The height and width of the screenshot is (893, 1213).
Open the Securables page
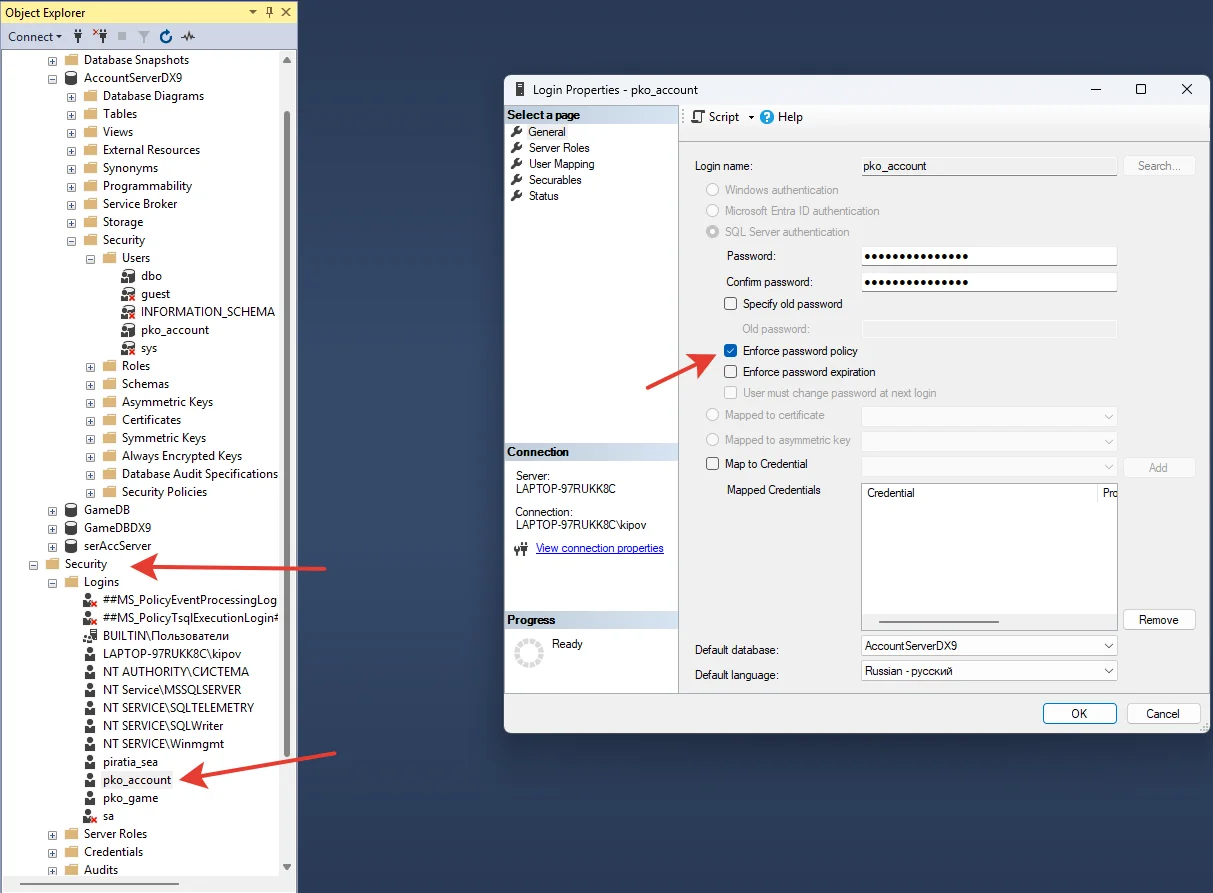pyautogui.click(x=555, y=180)
